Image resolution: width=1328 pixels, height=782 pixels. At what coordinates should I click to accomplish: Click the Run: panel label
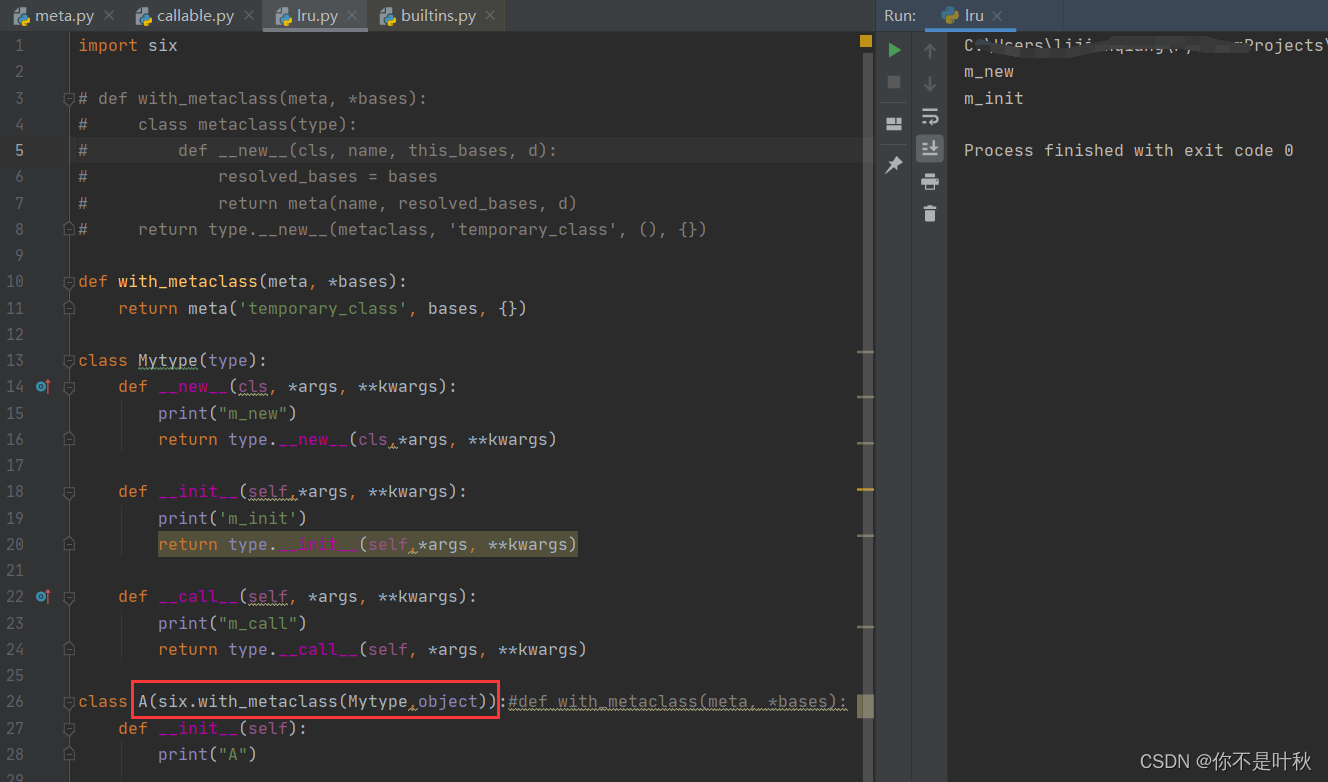pos(900,16)
